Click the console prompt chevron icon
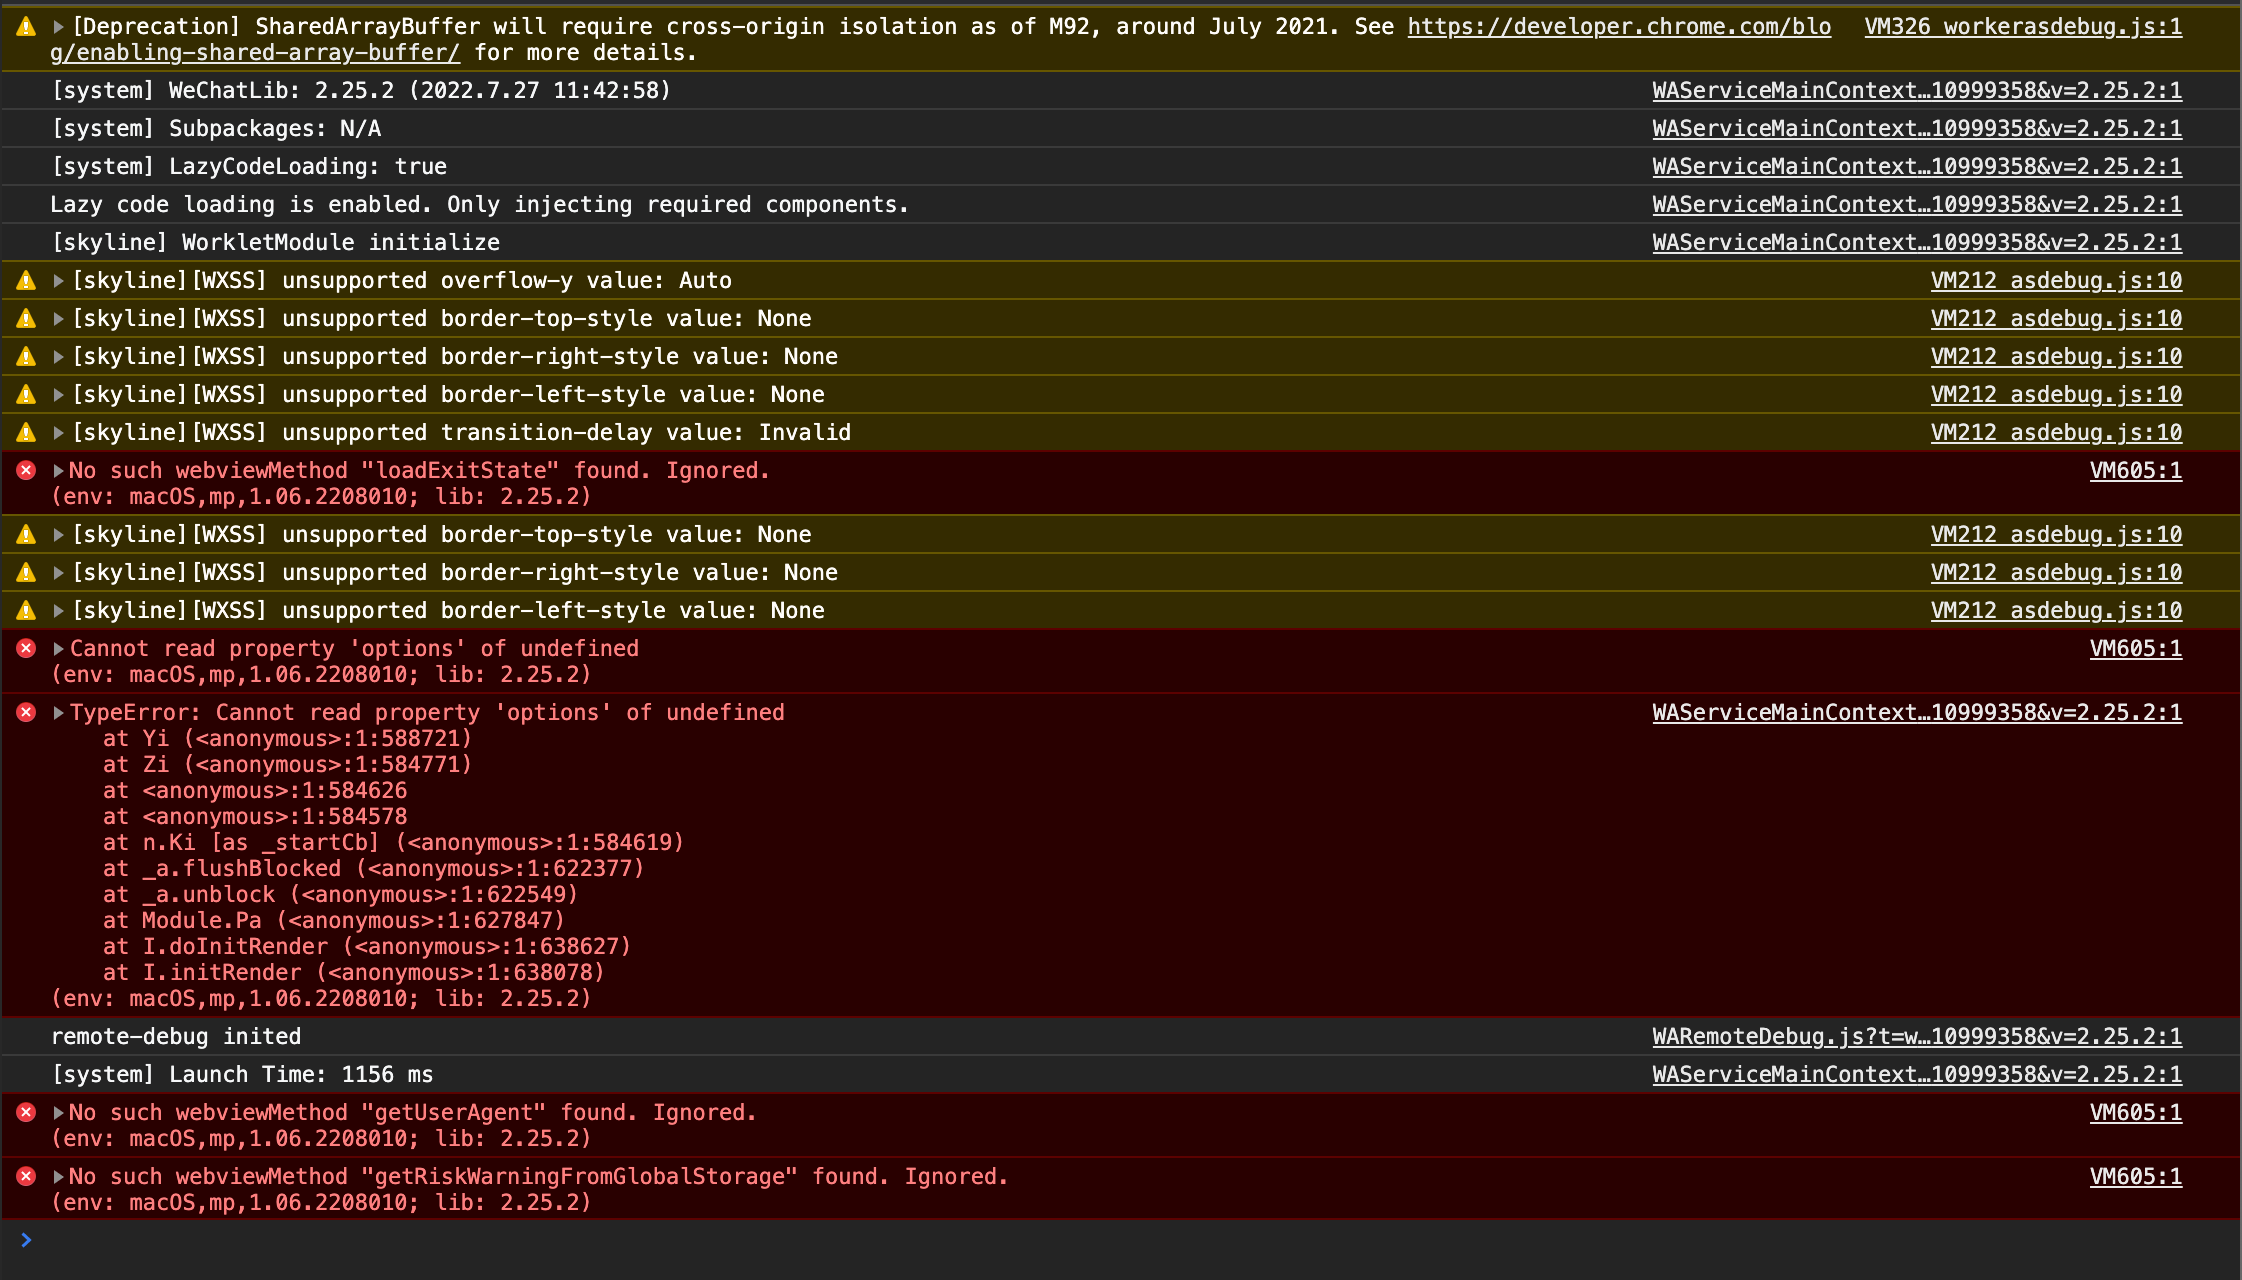 27,1240
